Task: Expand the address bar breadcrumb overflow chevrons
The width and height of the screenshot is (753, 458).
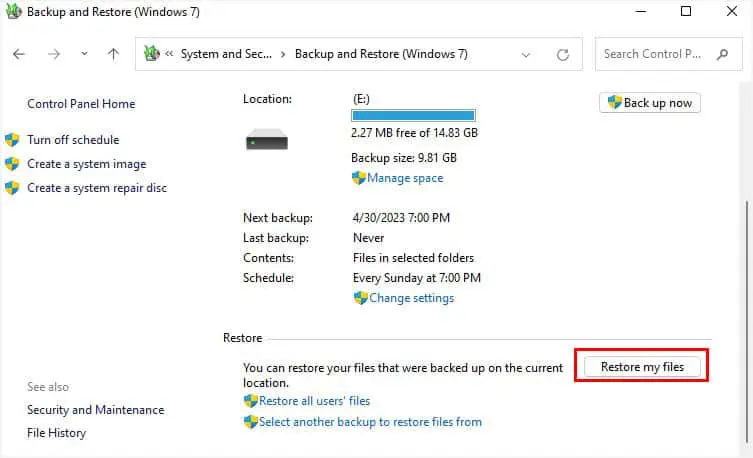Action: [169, 54]
